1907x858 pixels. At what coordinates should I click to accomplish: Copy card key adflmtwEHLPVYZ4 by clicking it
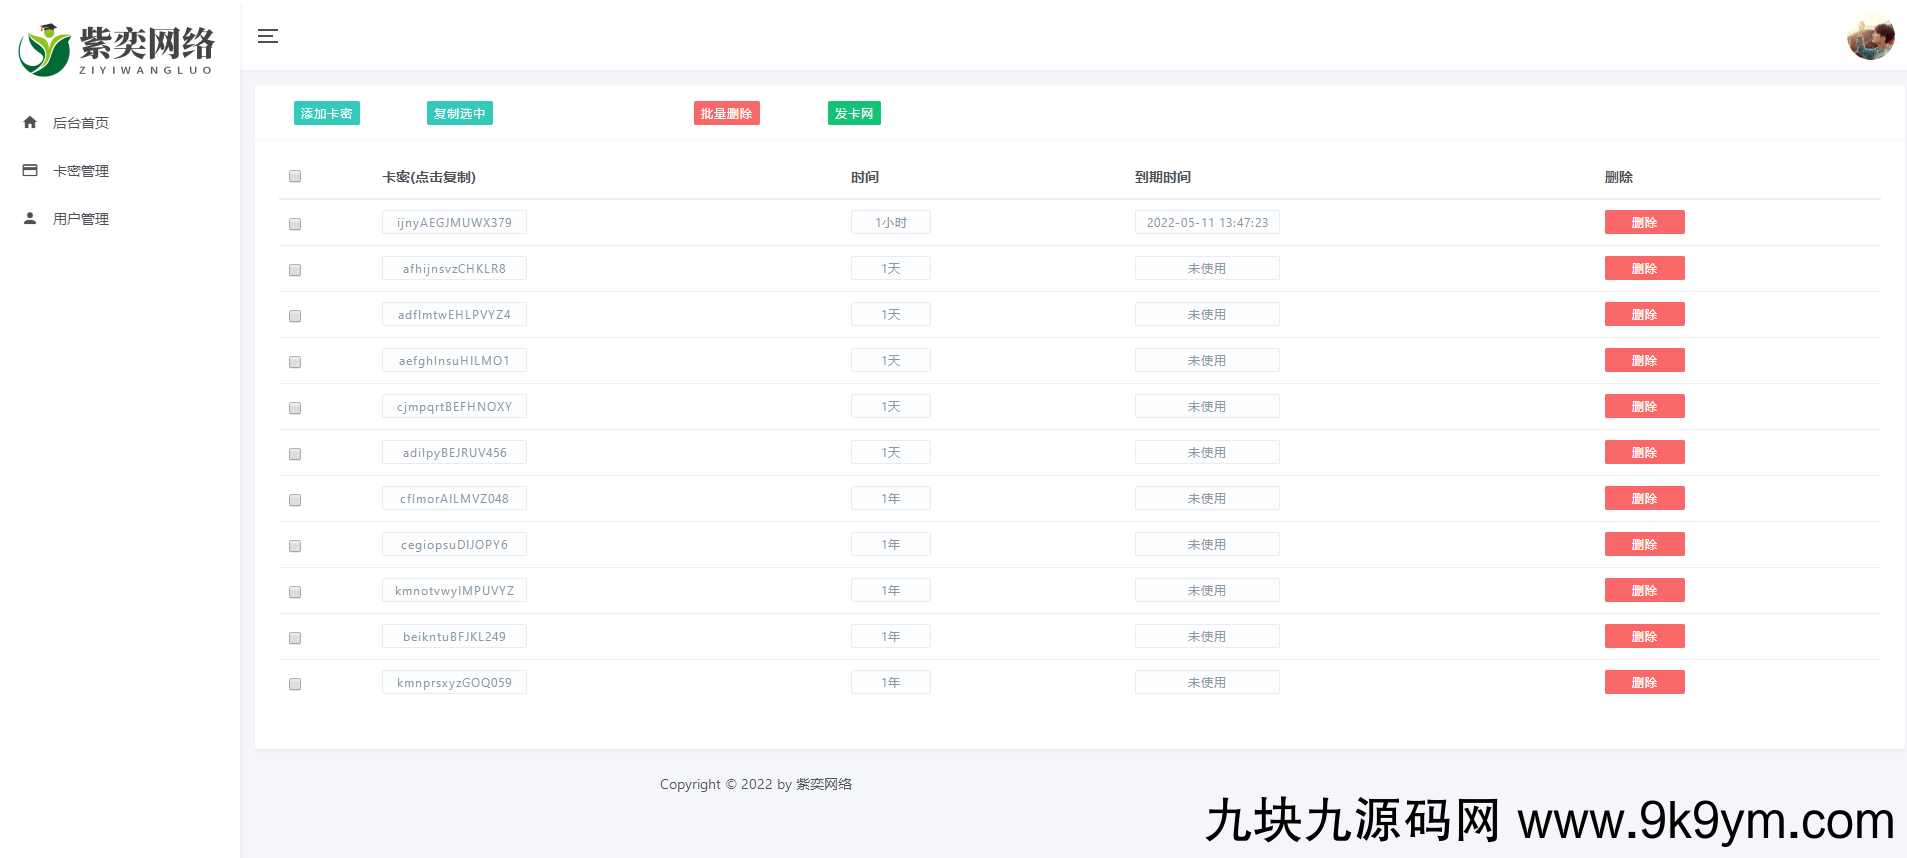tap(454, 314)
